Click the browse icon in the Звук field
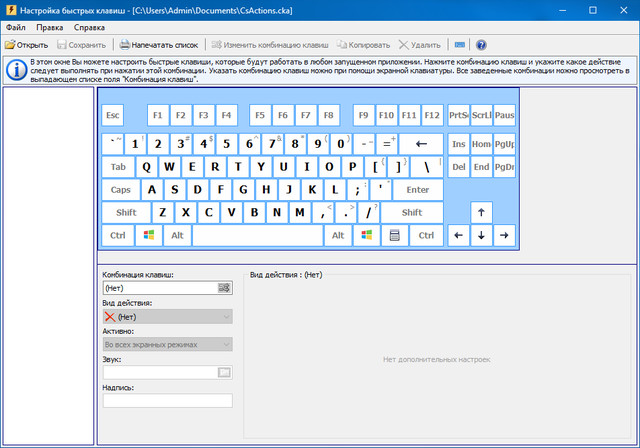640x448 pixels. coord(225,373)
